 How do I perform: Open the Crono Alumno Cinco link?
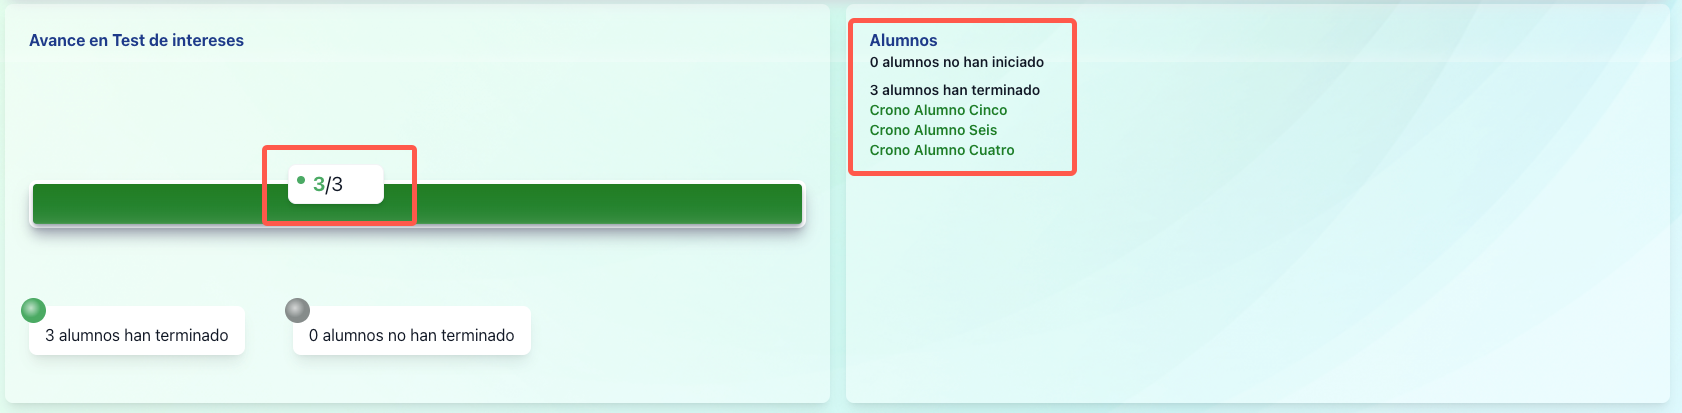pos(938,110)
